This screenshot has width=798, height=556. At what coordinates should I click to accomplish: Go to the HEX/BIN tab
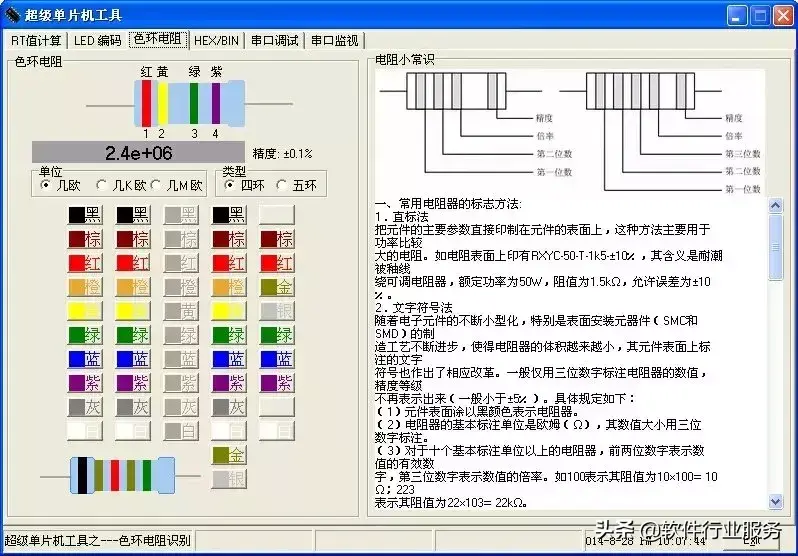[216, 40]
